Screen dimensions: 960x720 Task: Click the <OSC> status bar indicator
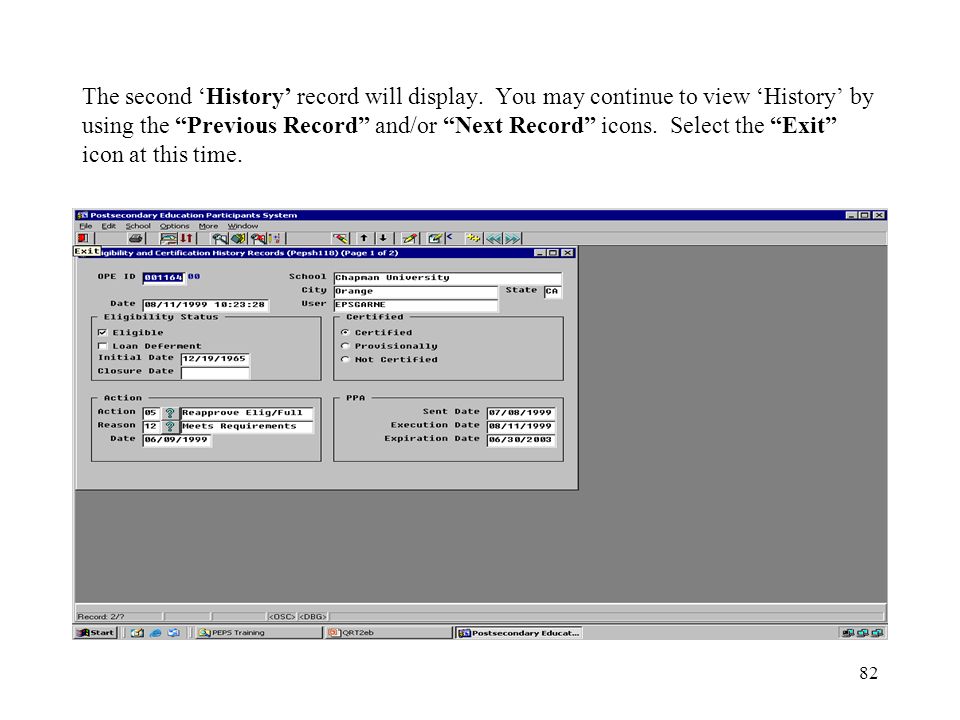pyautogui.click(x=282, y=617)
